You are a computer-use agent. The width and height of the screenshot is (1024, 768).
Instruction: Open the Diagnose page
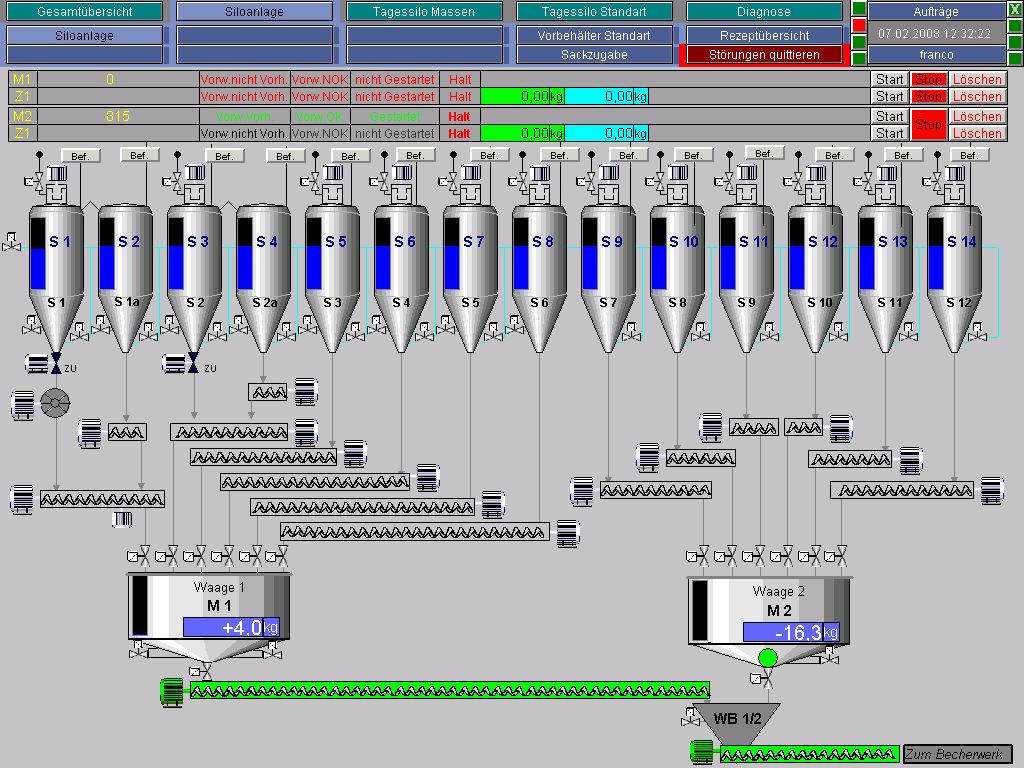(x=764, y=12)
